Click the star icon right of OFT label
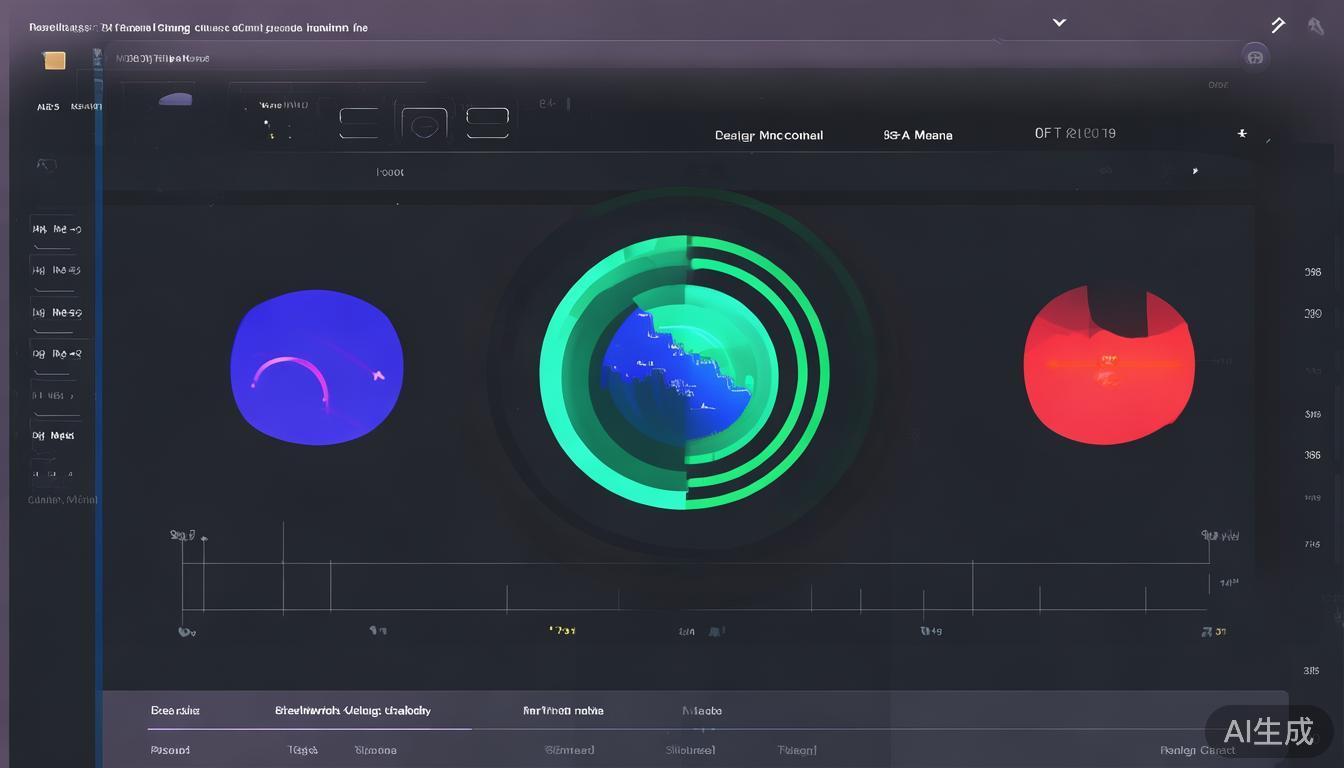The image size is (1344, 768). (1242, 133)
